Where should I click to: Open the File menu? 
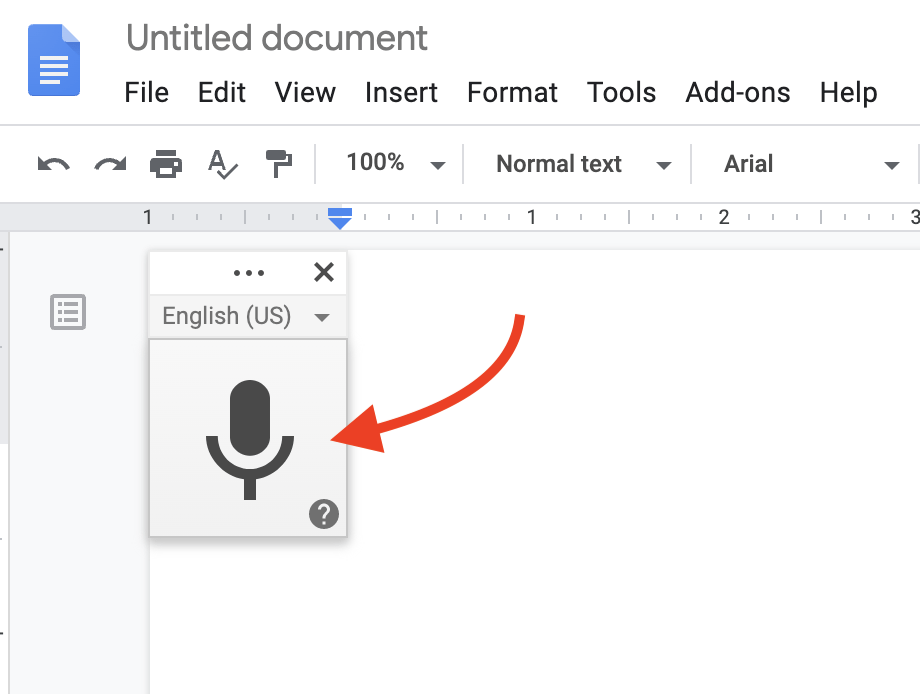click(146, 93)
